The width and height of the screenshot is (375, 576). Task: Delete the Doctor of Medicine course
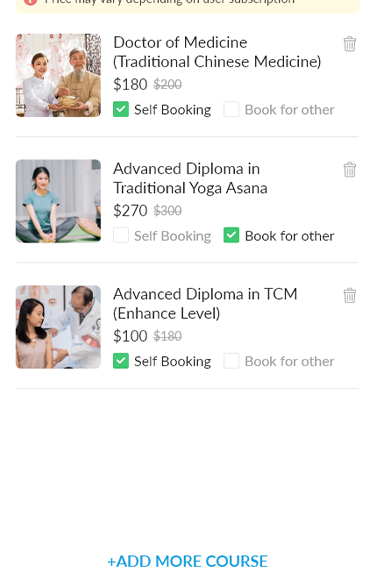point(350,44)
